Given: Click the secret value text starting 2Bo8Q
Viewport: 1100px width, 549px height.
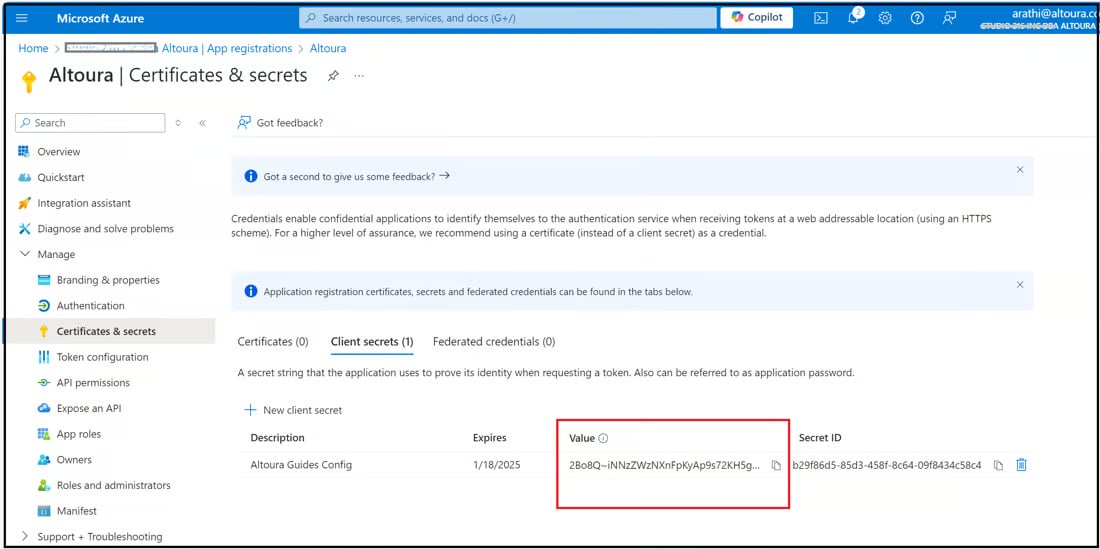Looking at the screenshot, I should (664, 465).
